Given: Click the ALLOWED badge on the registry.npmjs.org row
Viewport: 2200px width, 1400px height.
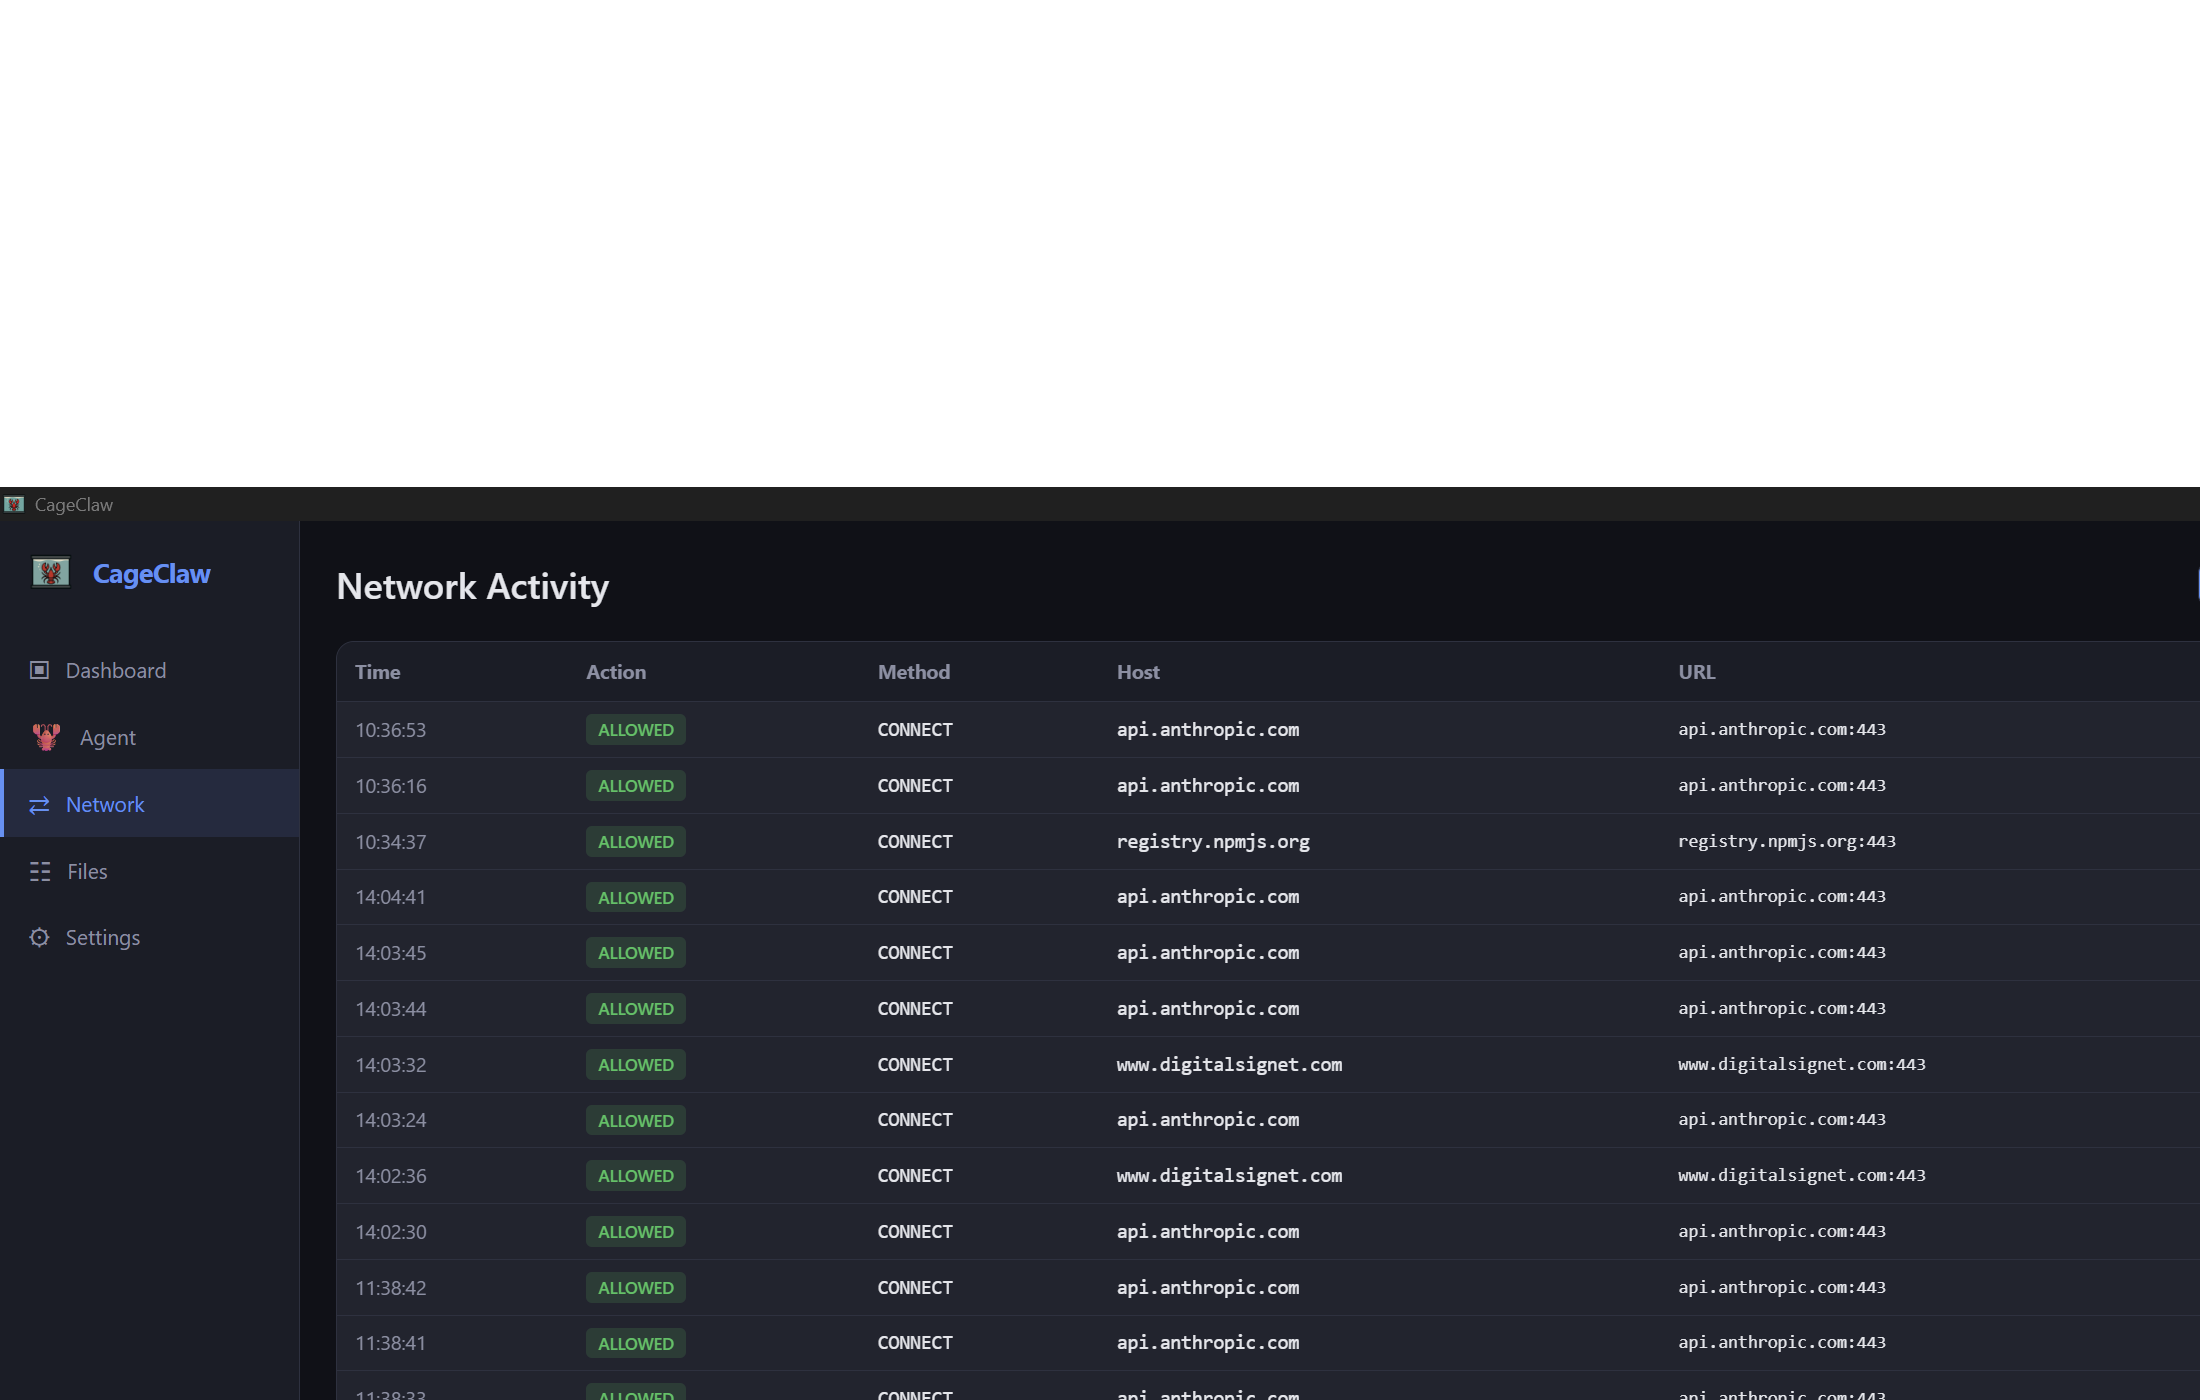Looking at the screenshot, I should coord(634,841).
